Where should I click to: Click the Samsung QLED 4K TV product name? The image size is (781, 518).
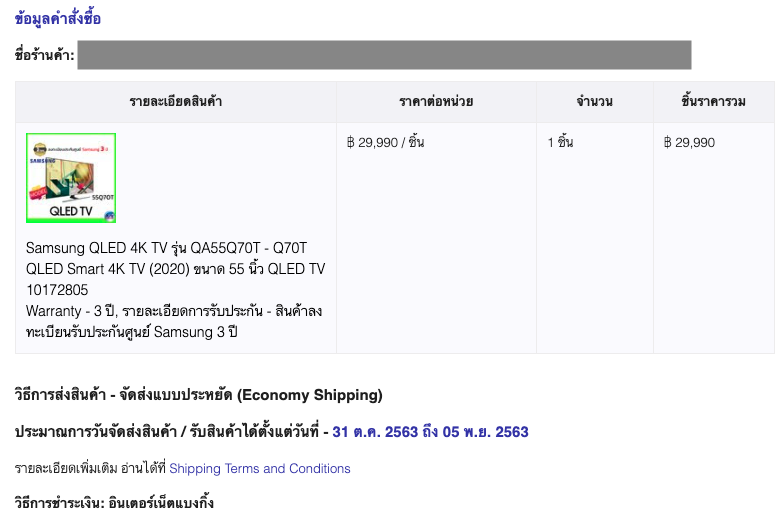pos(175,258)
